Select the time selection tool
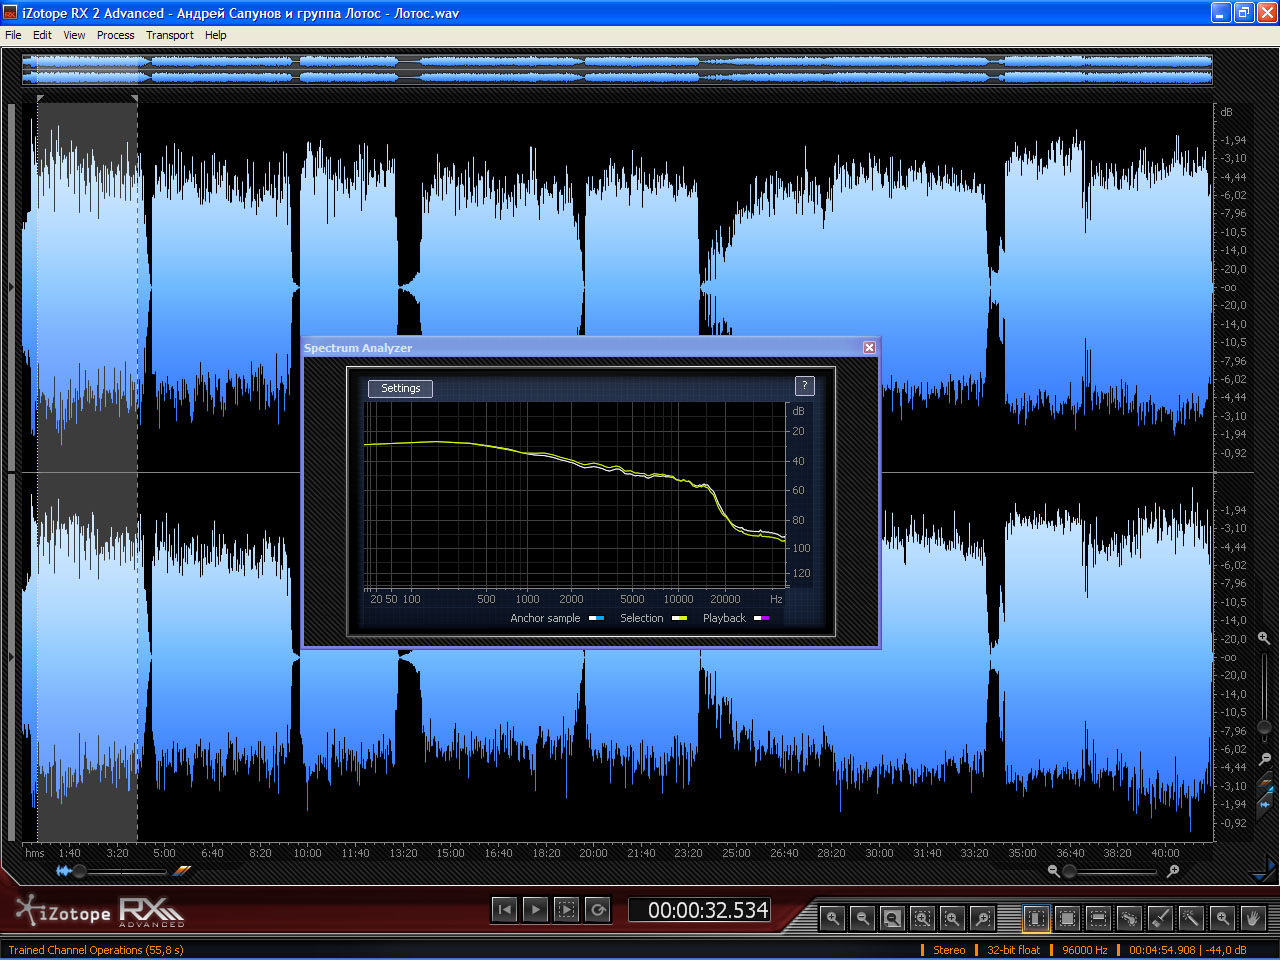Viewport: 1280px width, 960px height. click(1036, 917)
